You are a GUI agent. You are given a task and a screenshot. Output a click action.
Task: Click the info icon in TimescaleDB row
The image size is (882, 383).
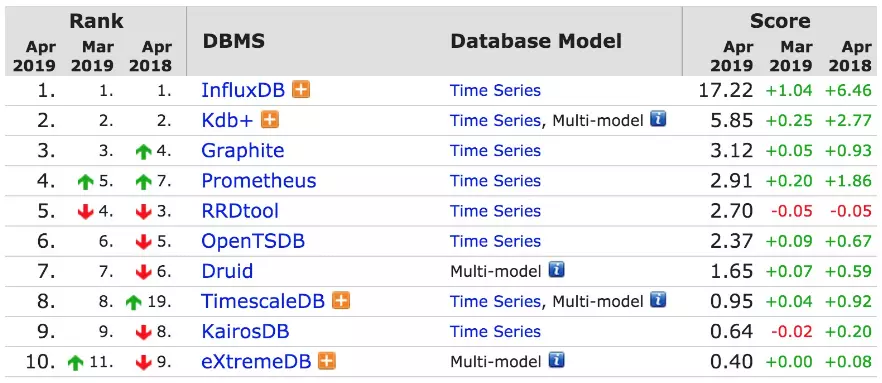(658, 300)
